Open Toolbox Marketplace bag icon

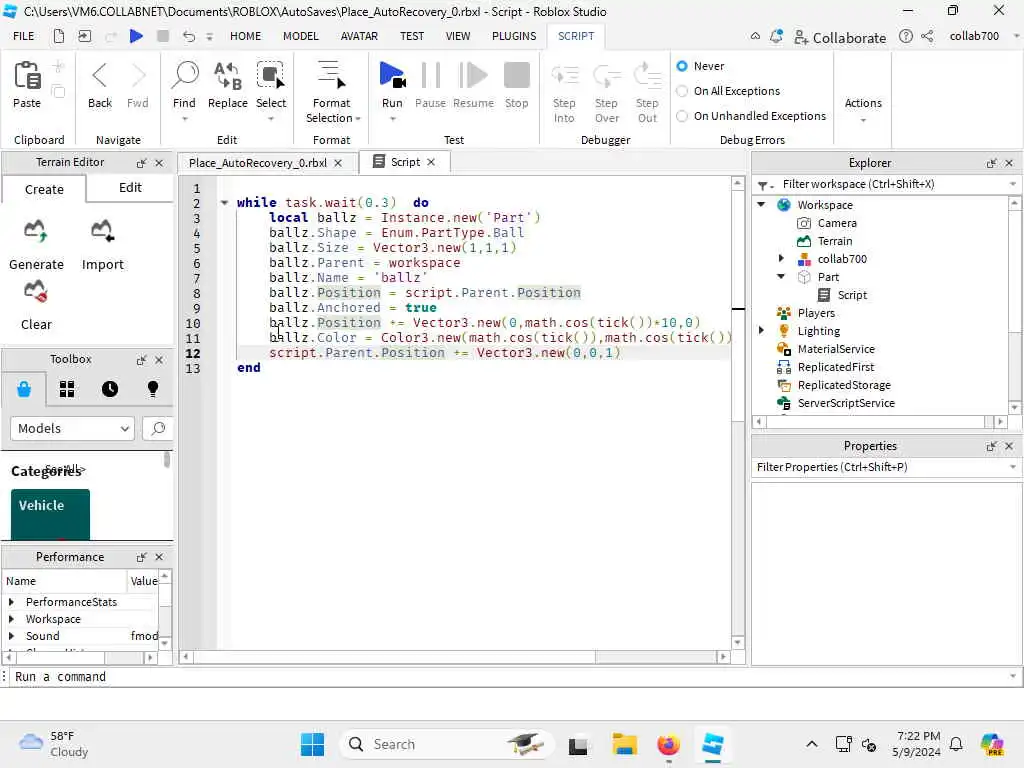coord(24,389)
